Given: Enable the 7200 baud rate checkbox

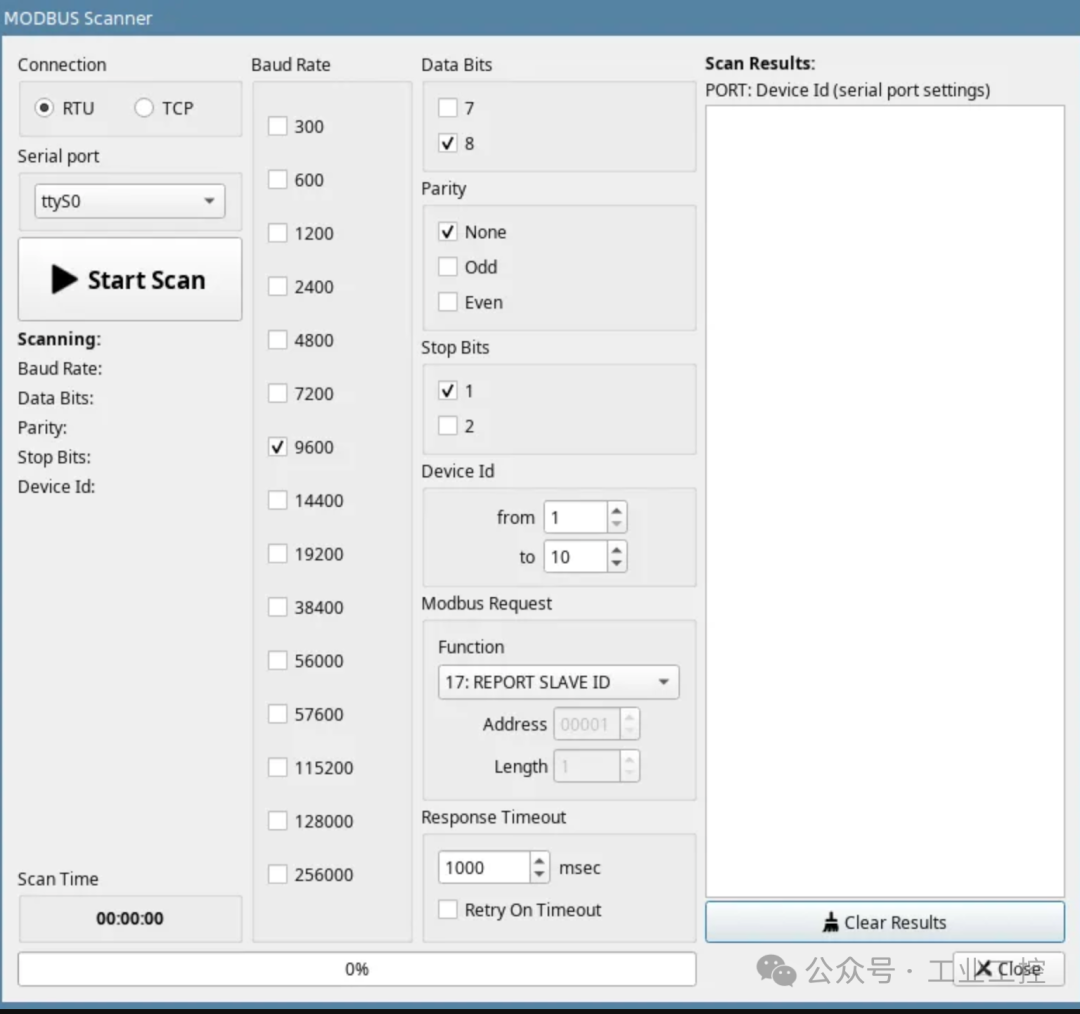Looking at the screenshot, I should (x=278, y=393).
